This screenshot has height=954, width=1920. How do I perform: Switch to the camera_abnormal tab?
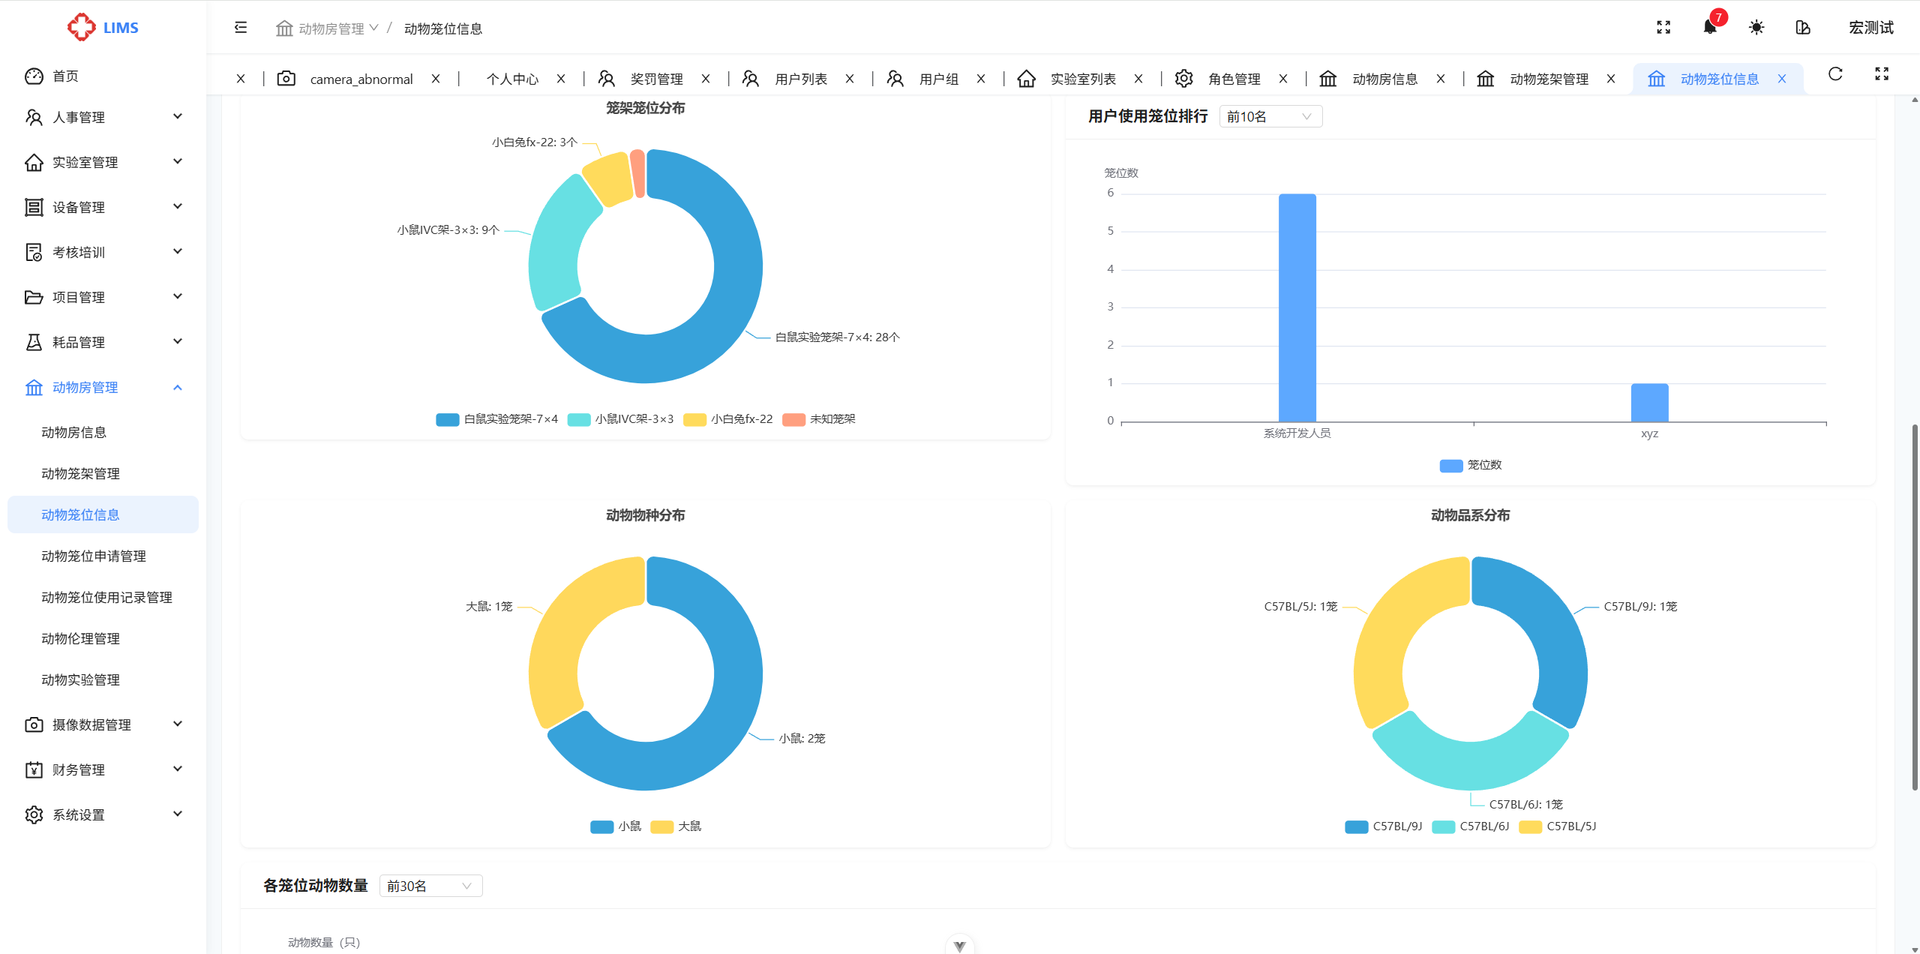360,79
